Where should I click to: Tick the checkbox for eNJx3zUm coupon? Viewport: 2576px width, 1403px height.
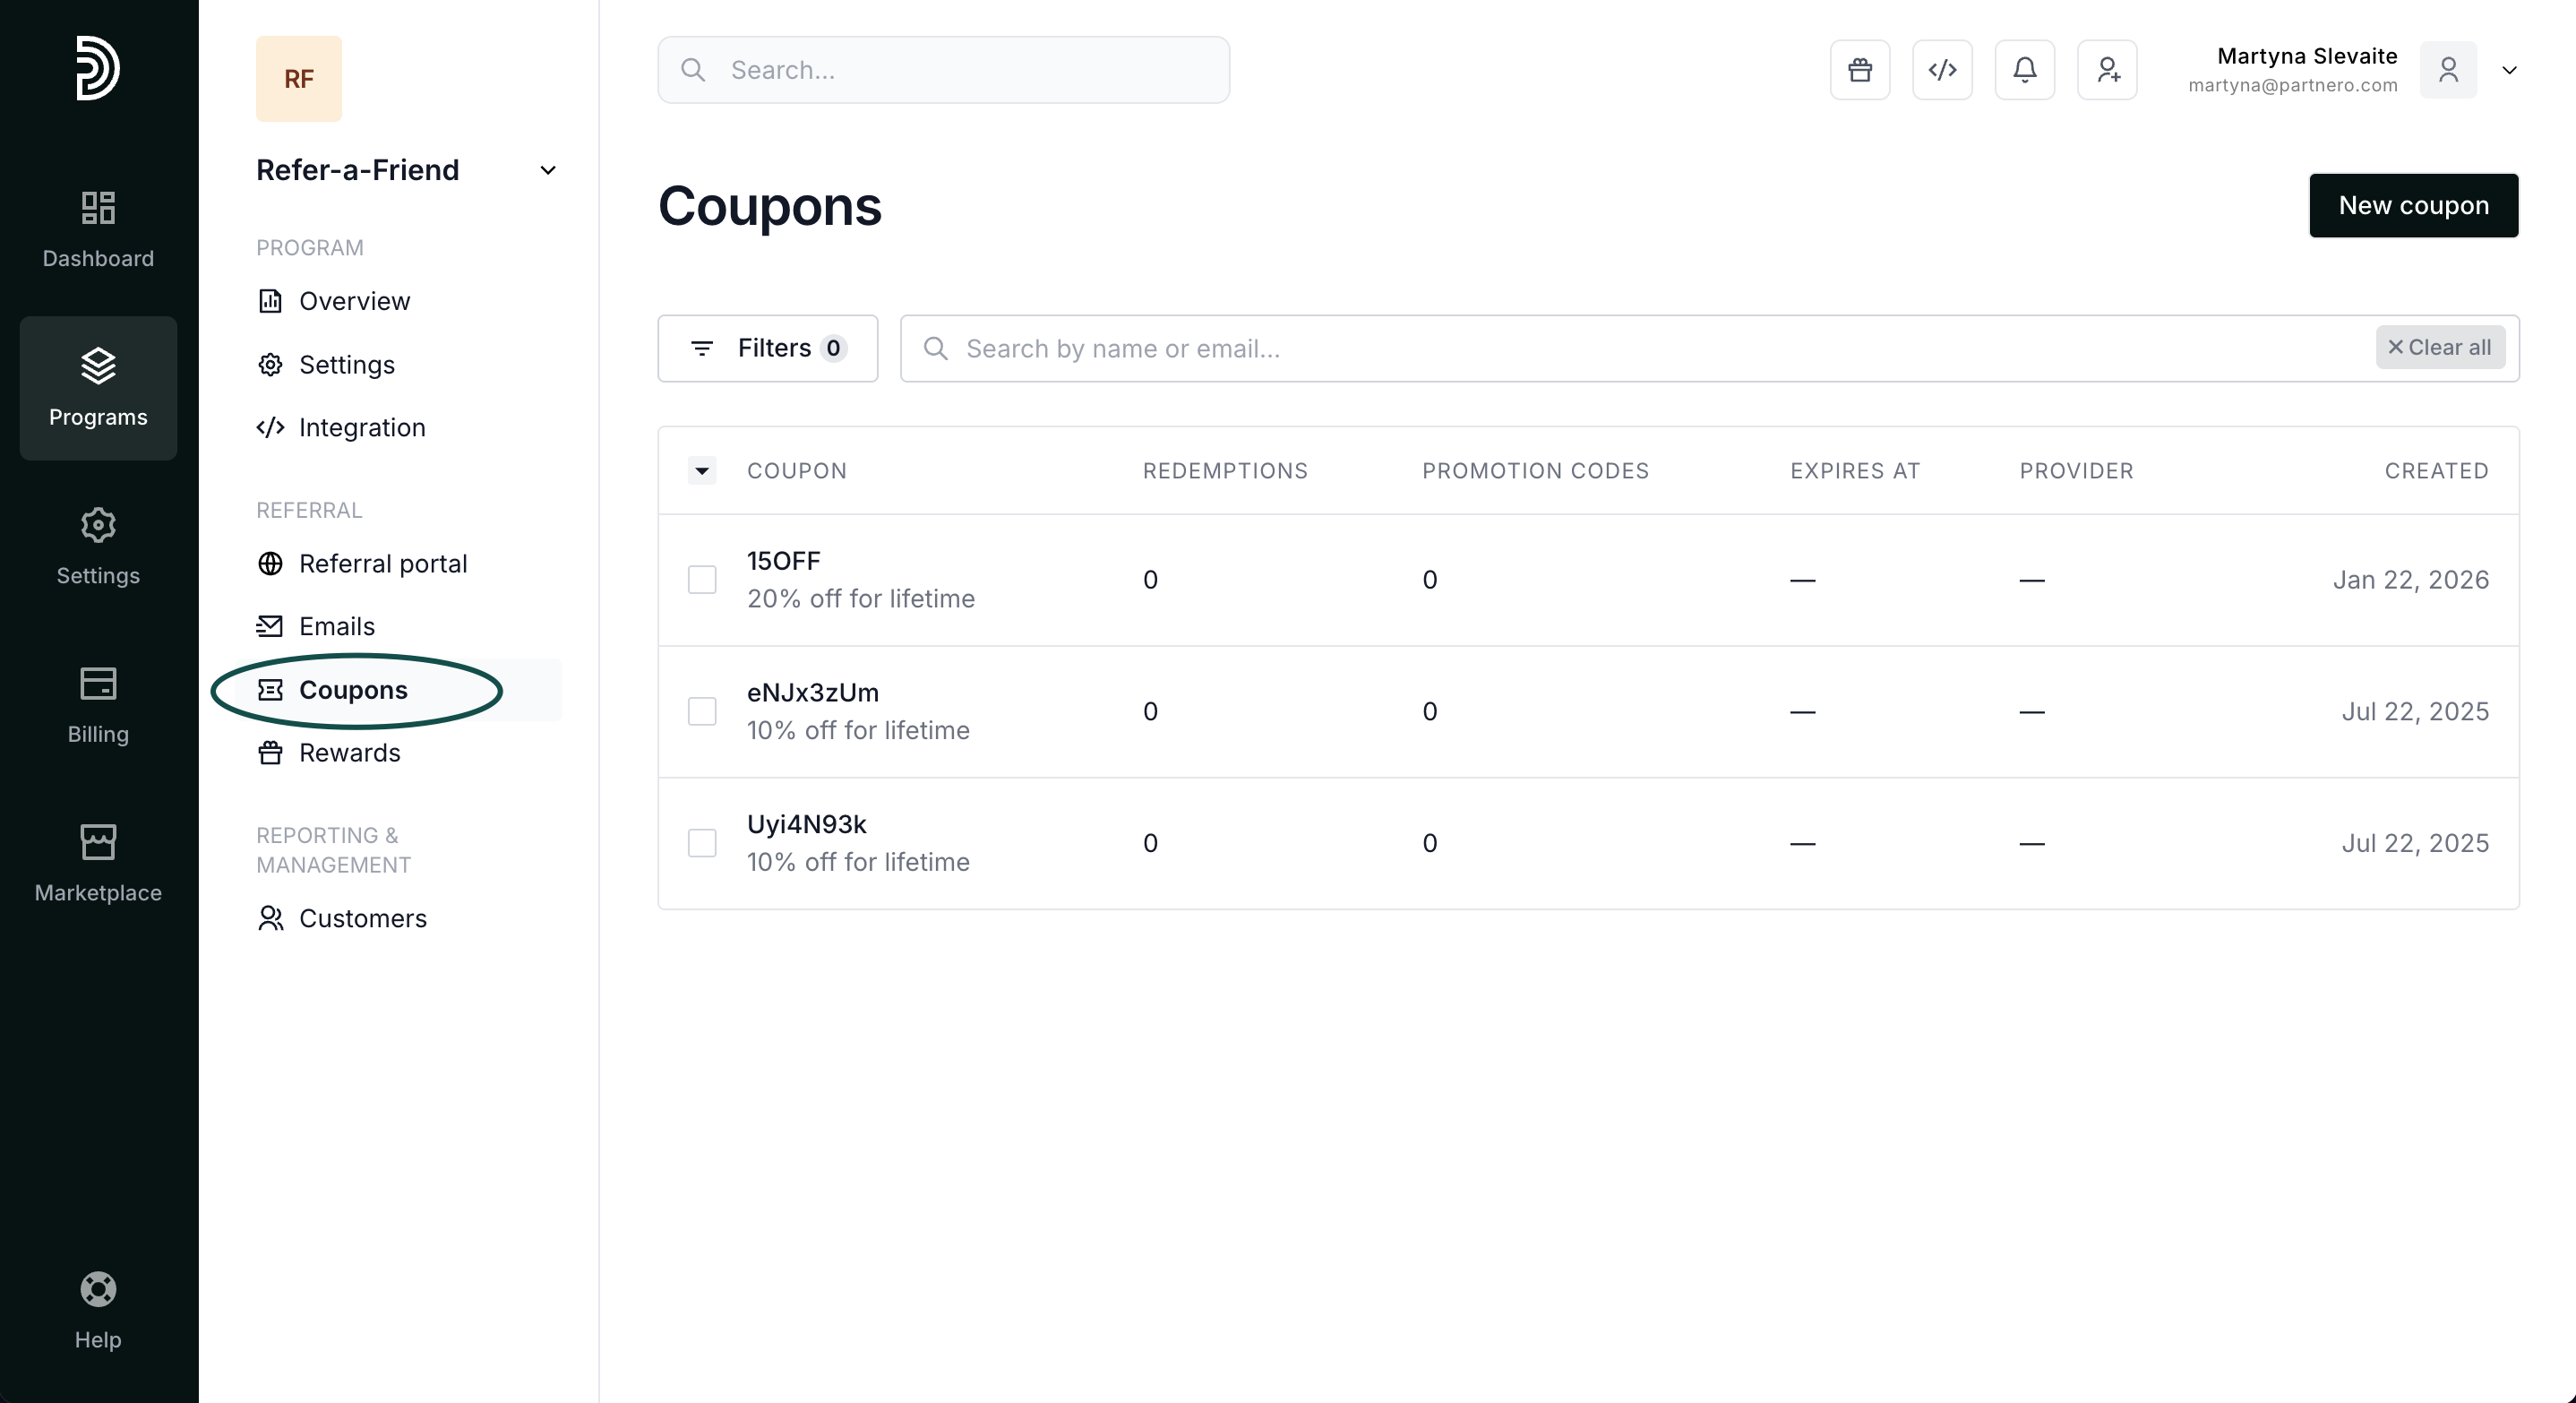(702, 712)
